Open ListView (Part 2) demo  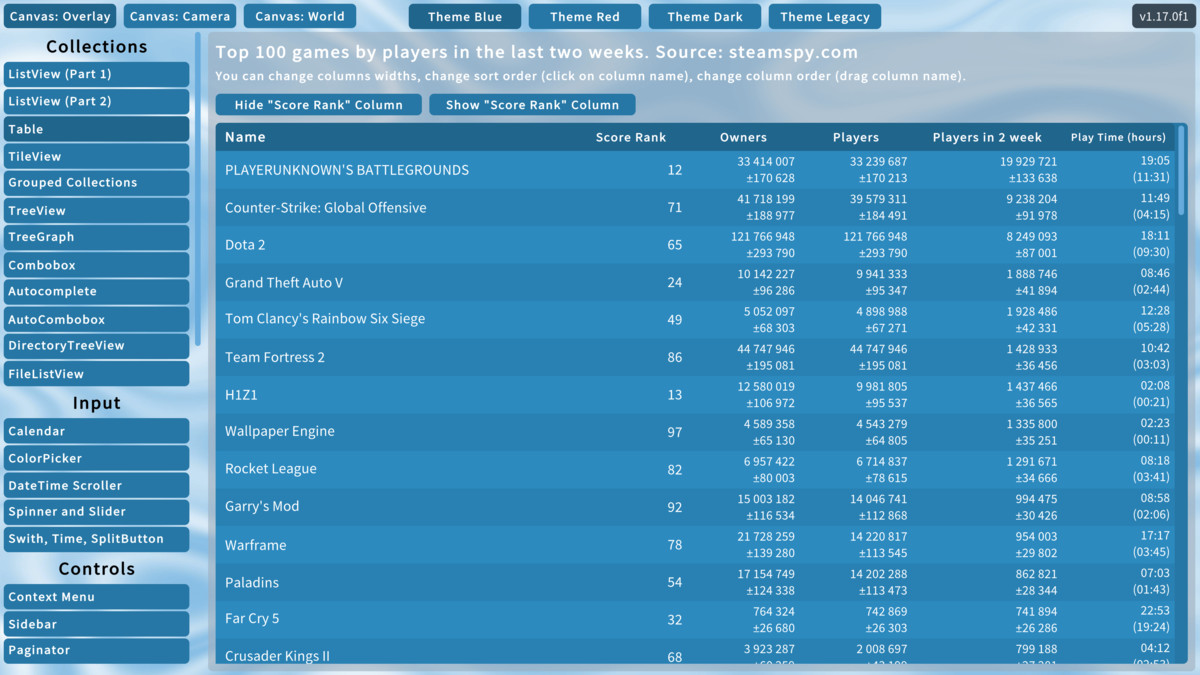[x=96, y=101]
